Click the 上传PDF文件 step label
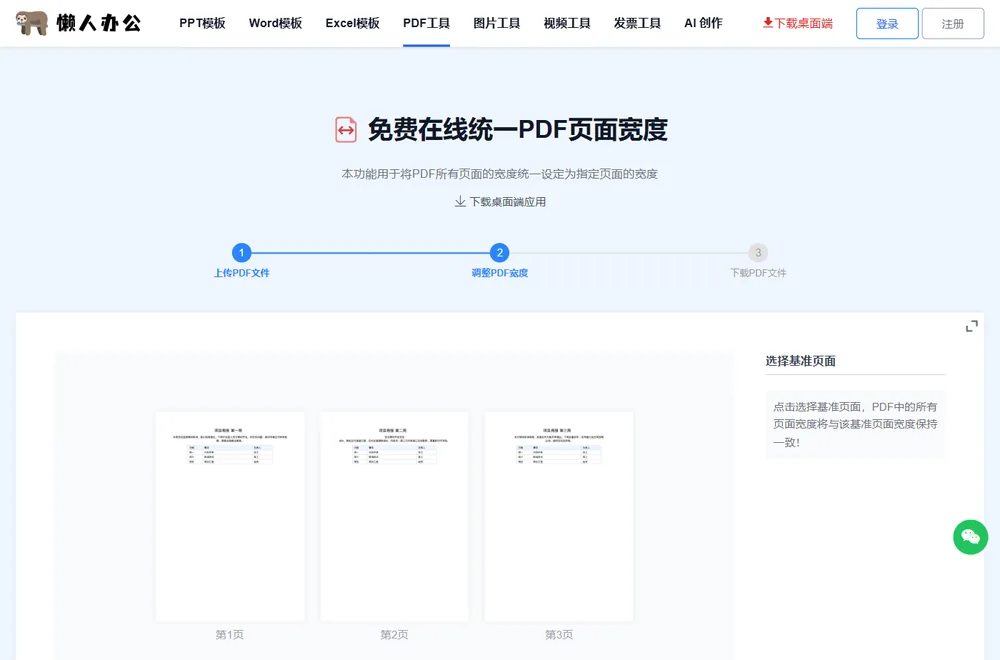Viewport: 1000px width, 660px height. tap(242, 273)
